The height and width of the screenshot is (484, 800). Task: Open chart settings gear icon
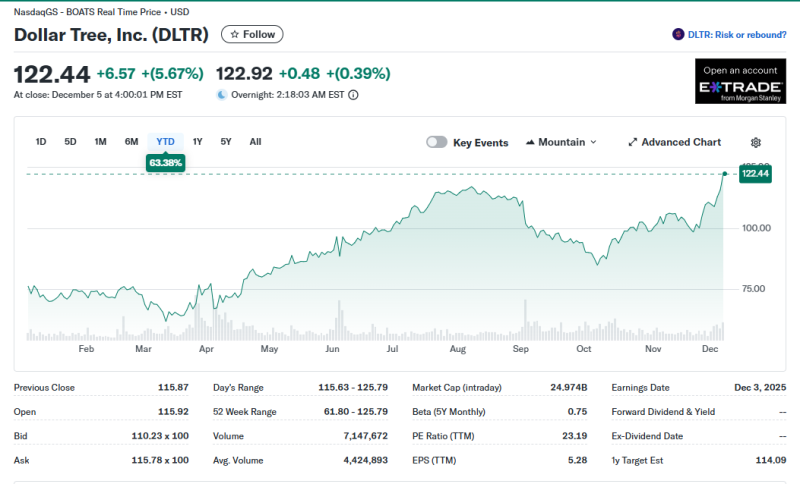[x=756, y=142]
